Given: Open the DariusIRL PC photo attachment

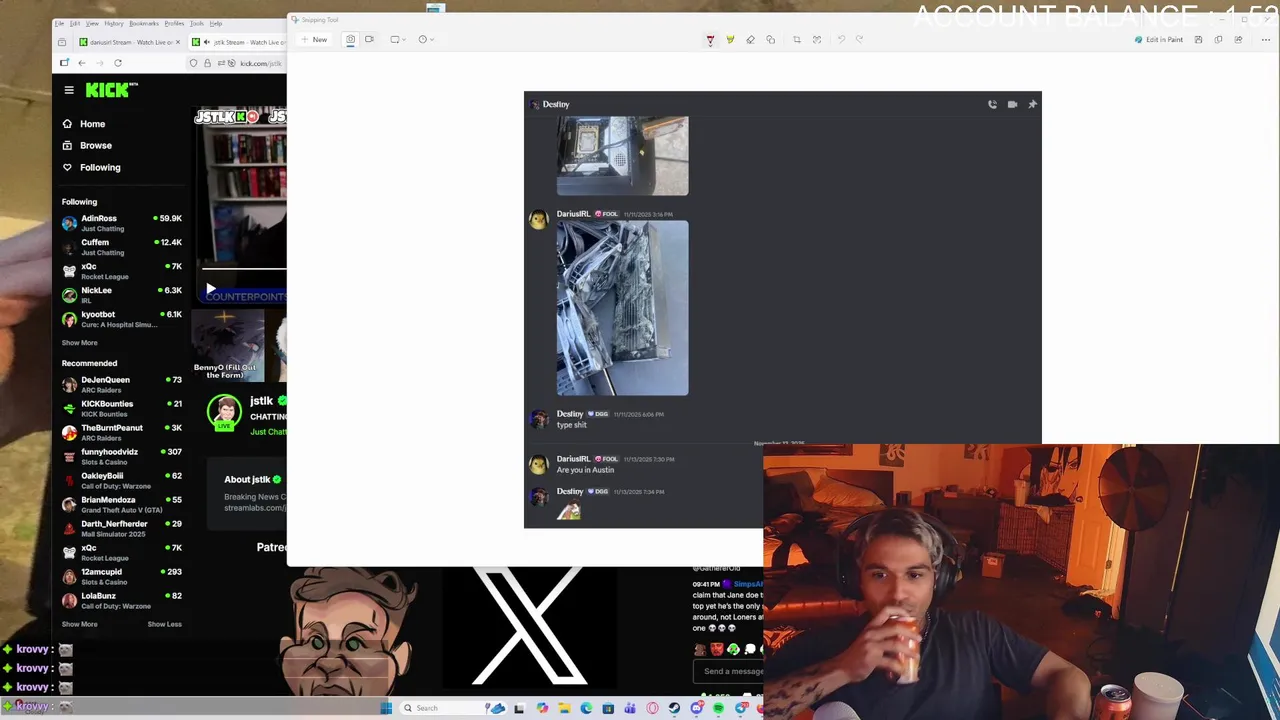Looking at the screenshot, I should pos(622,308).
